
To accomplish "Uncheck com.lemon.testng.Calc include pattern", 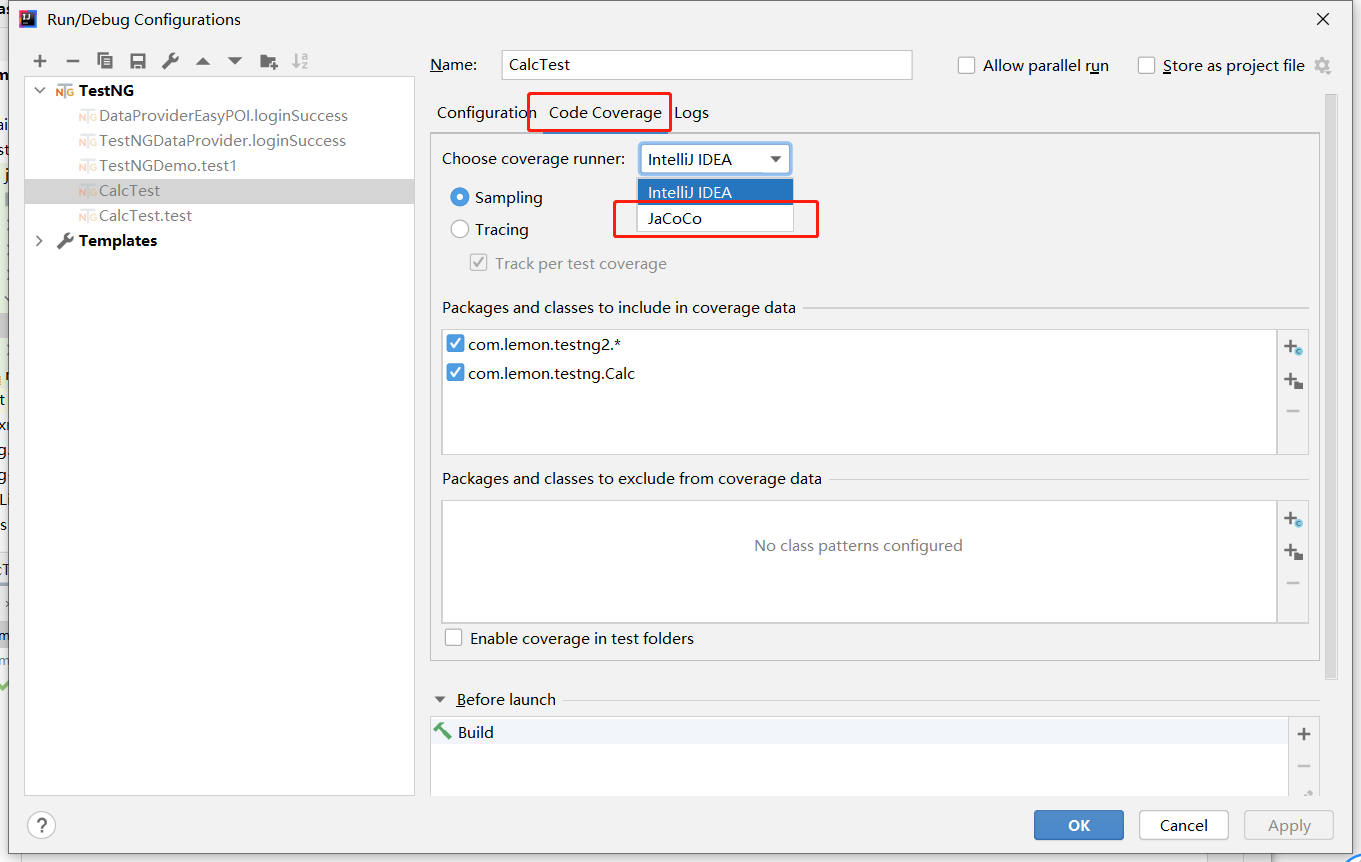I will point(456,373).
